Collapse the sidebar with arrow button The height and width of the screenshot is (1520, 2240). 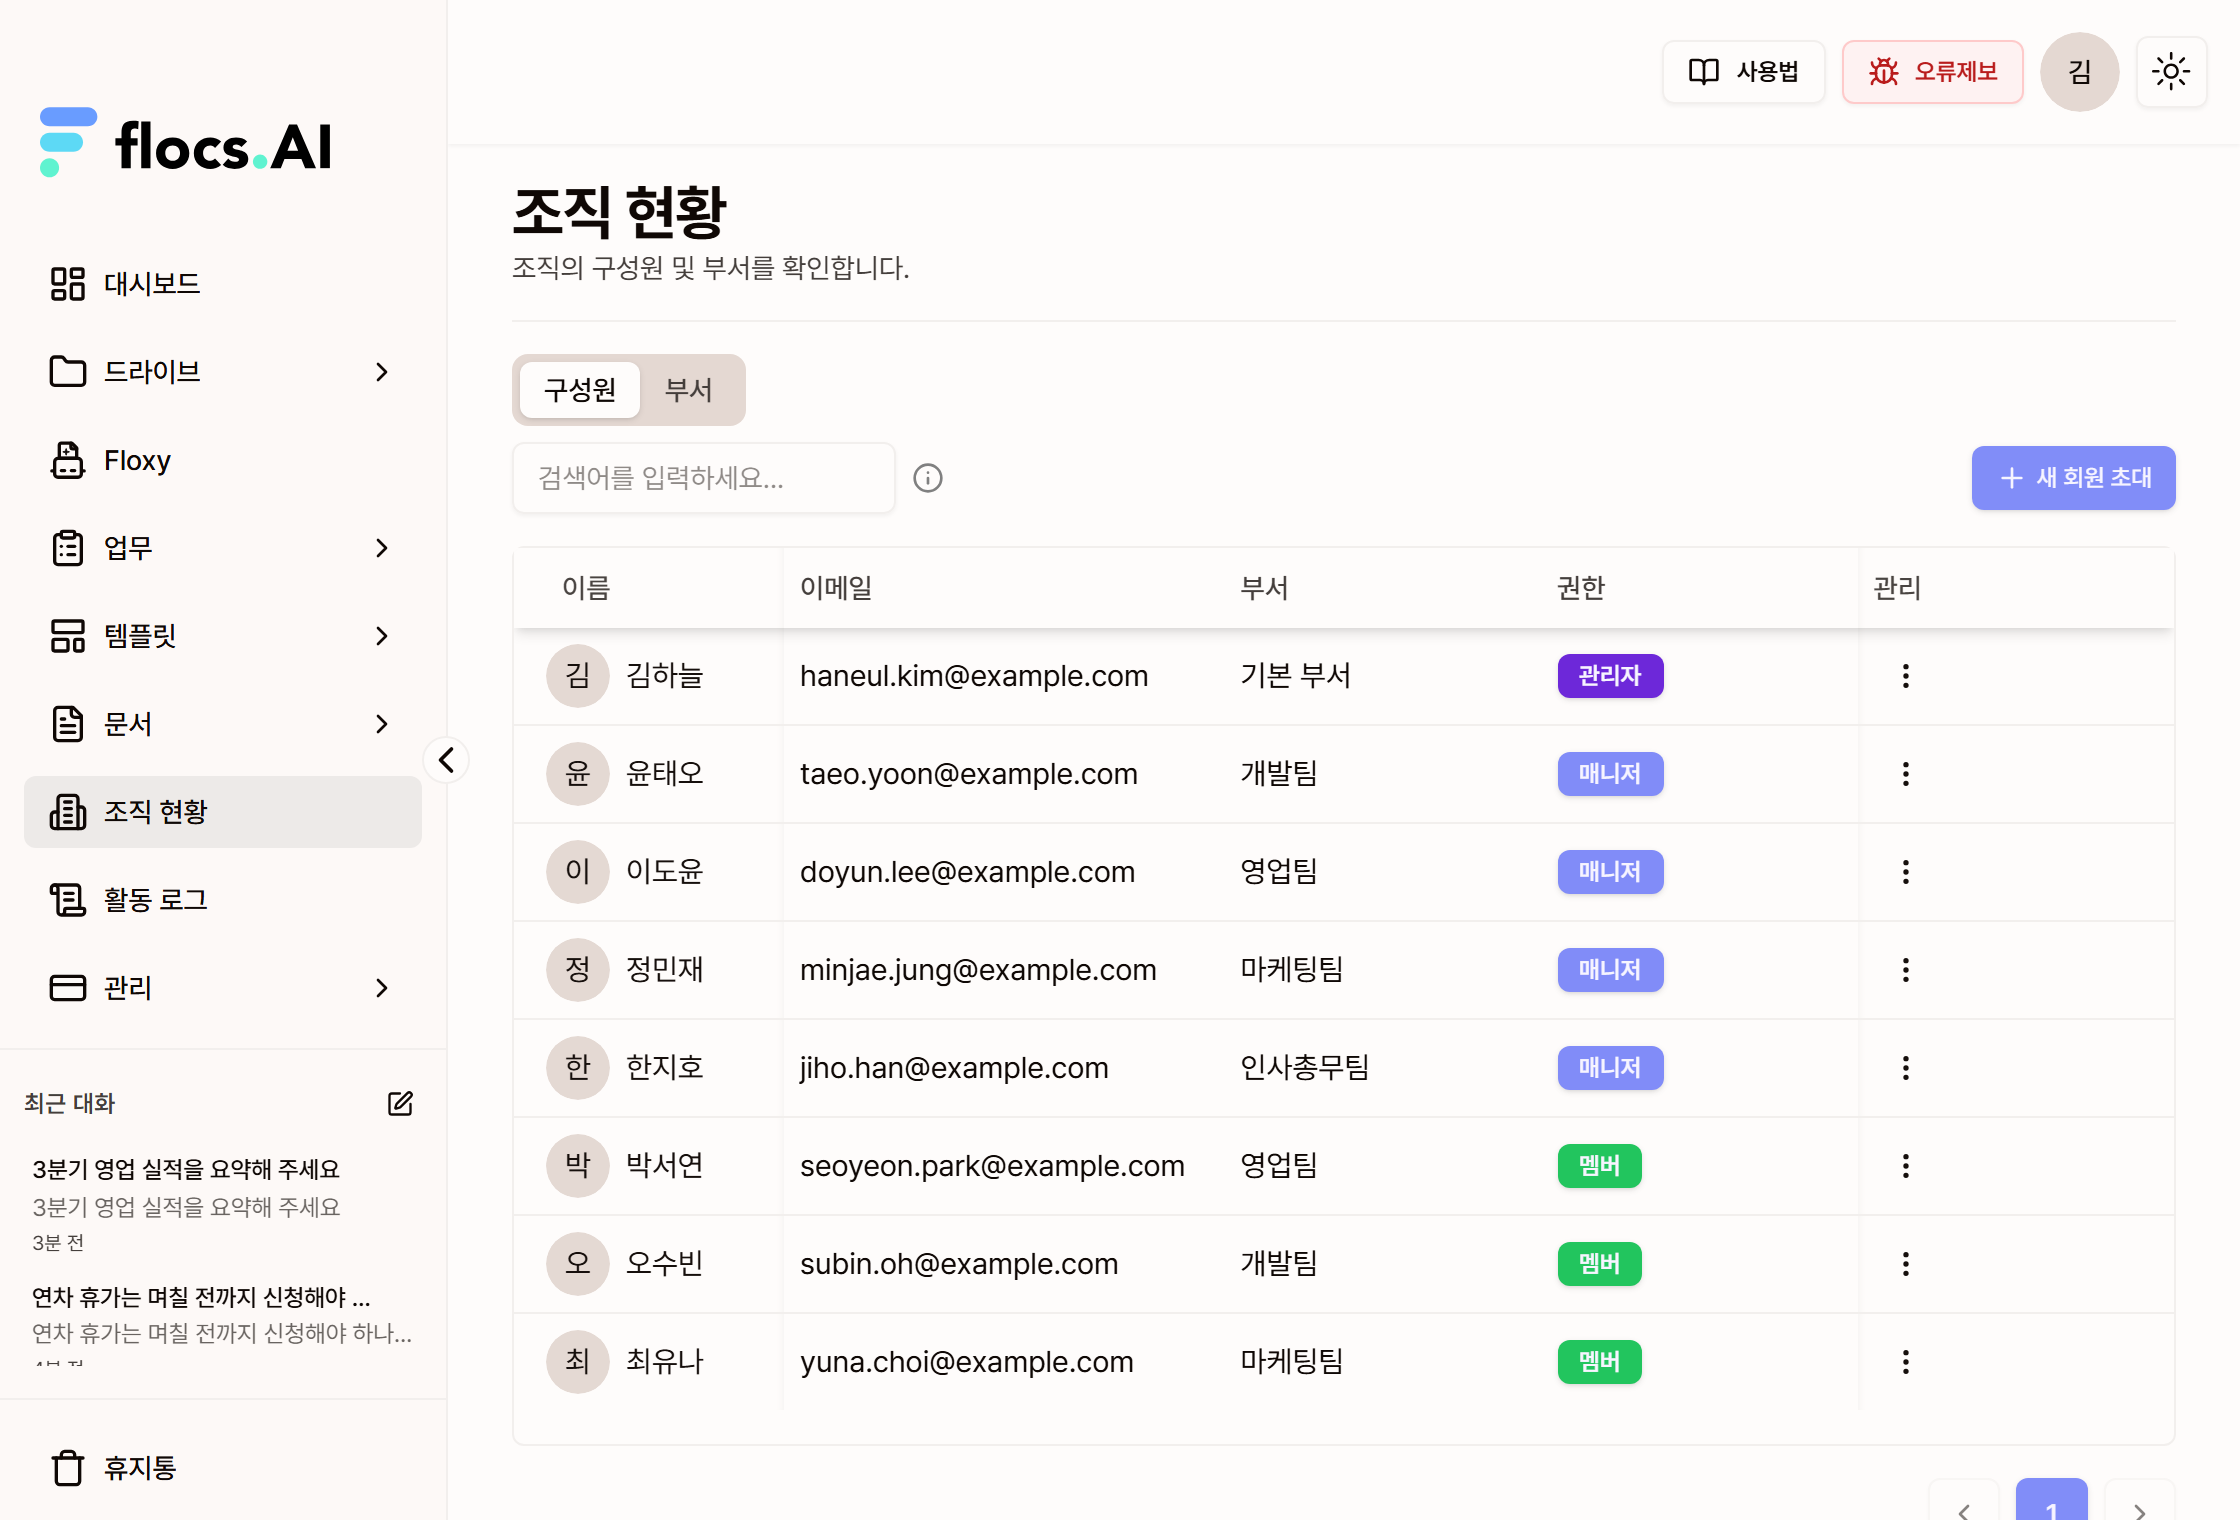446,760
